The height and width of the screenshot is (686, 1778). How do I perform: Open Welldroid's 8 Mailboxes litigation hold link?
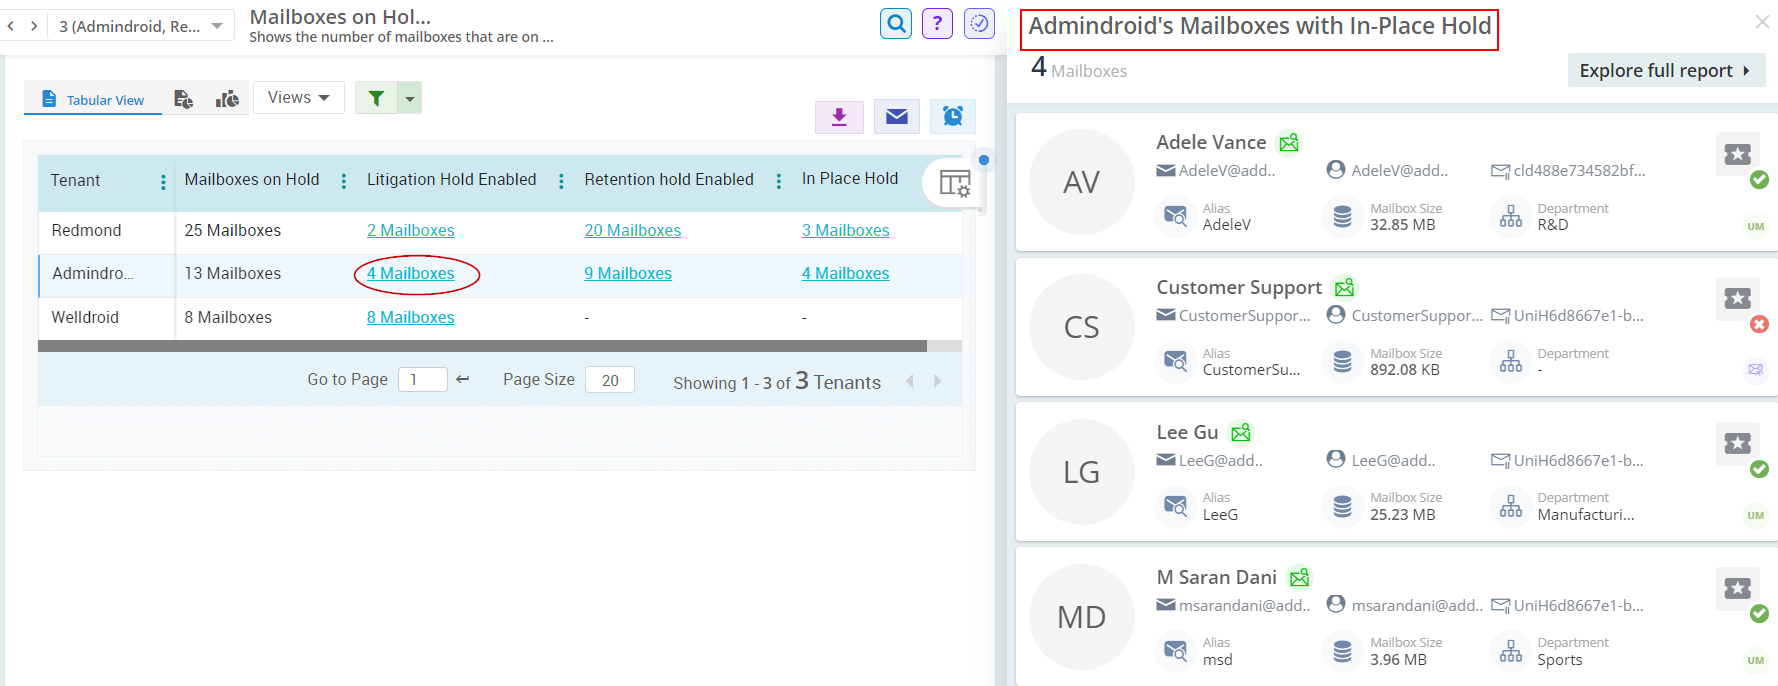410,317
